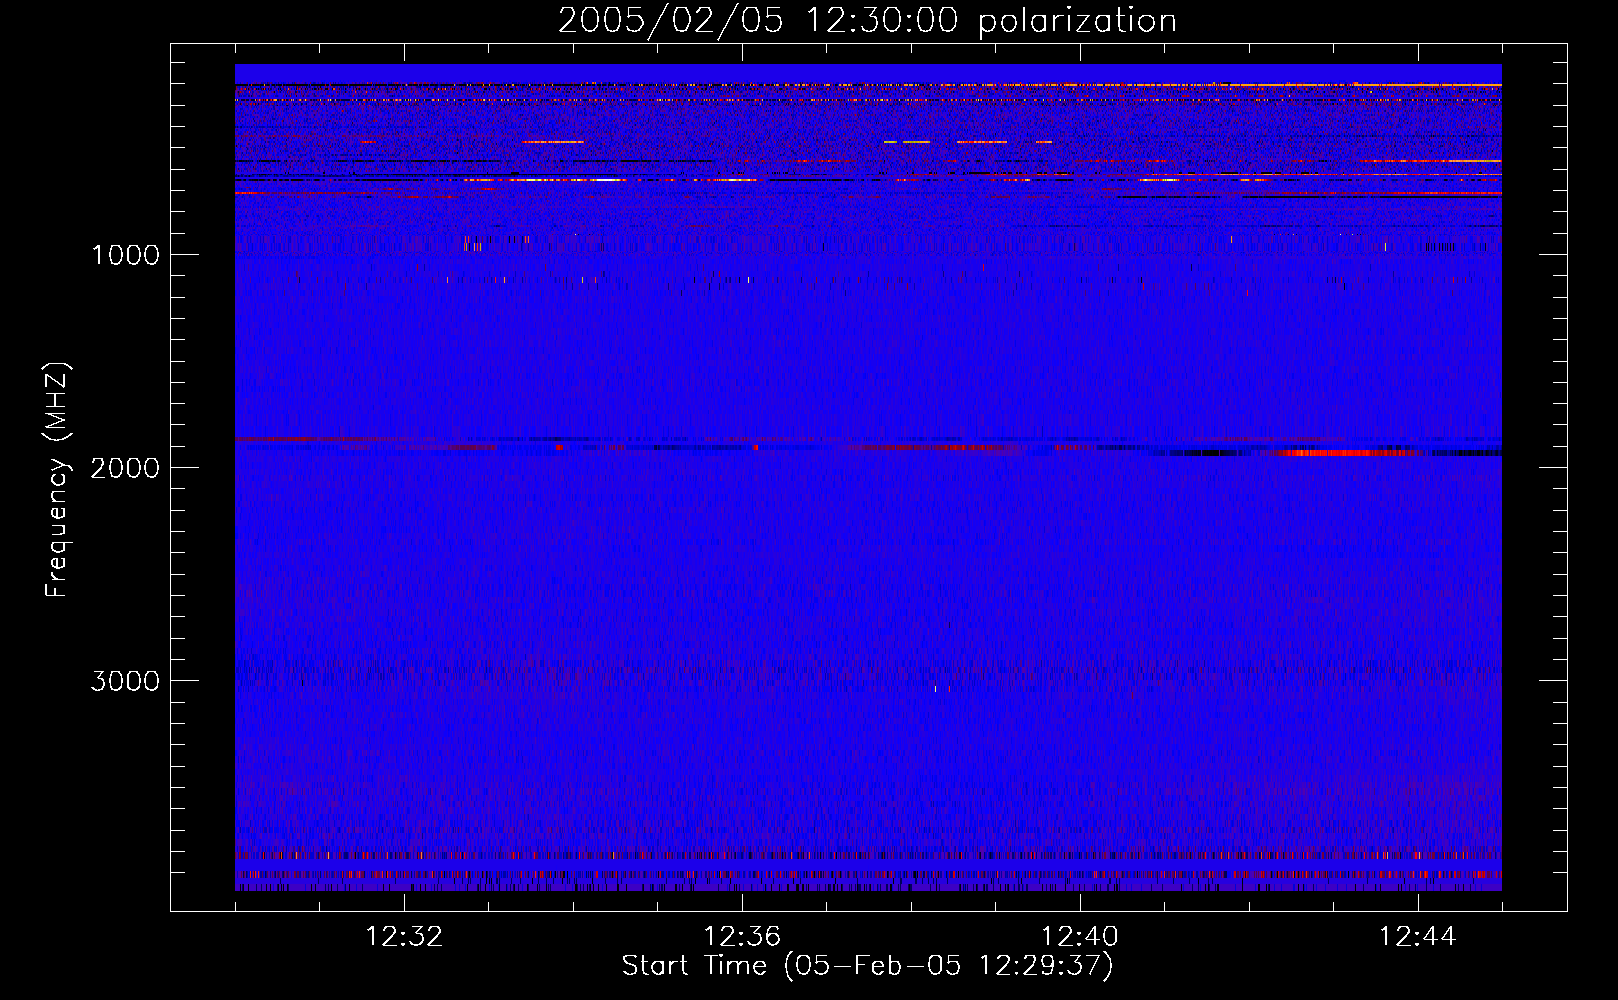Viewport: 1618px width, 1000px height.
Task: Click the 12:32 time tick label
Action: pos(404,937)
